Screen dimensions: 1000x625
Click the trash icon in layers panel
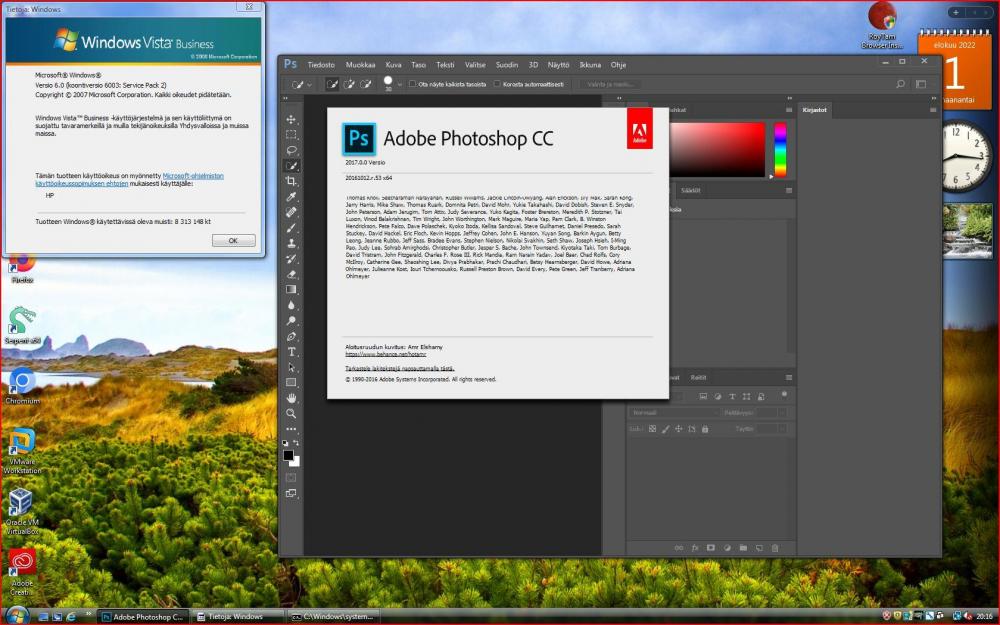point(775,548)
